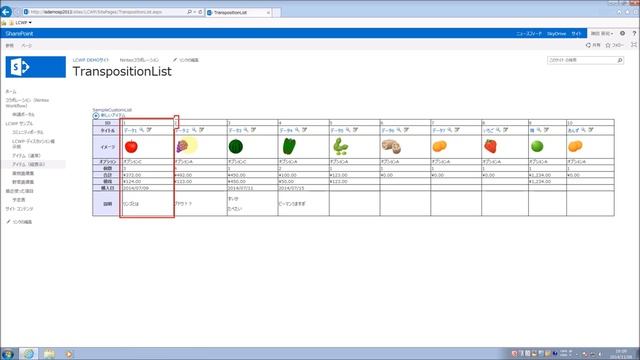This screenshot has height=360, width=640.
Task: Click the green bell pepper image
Action: [289, 146]
